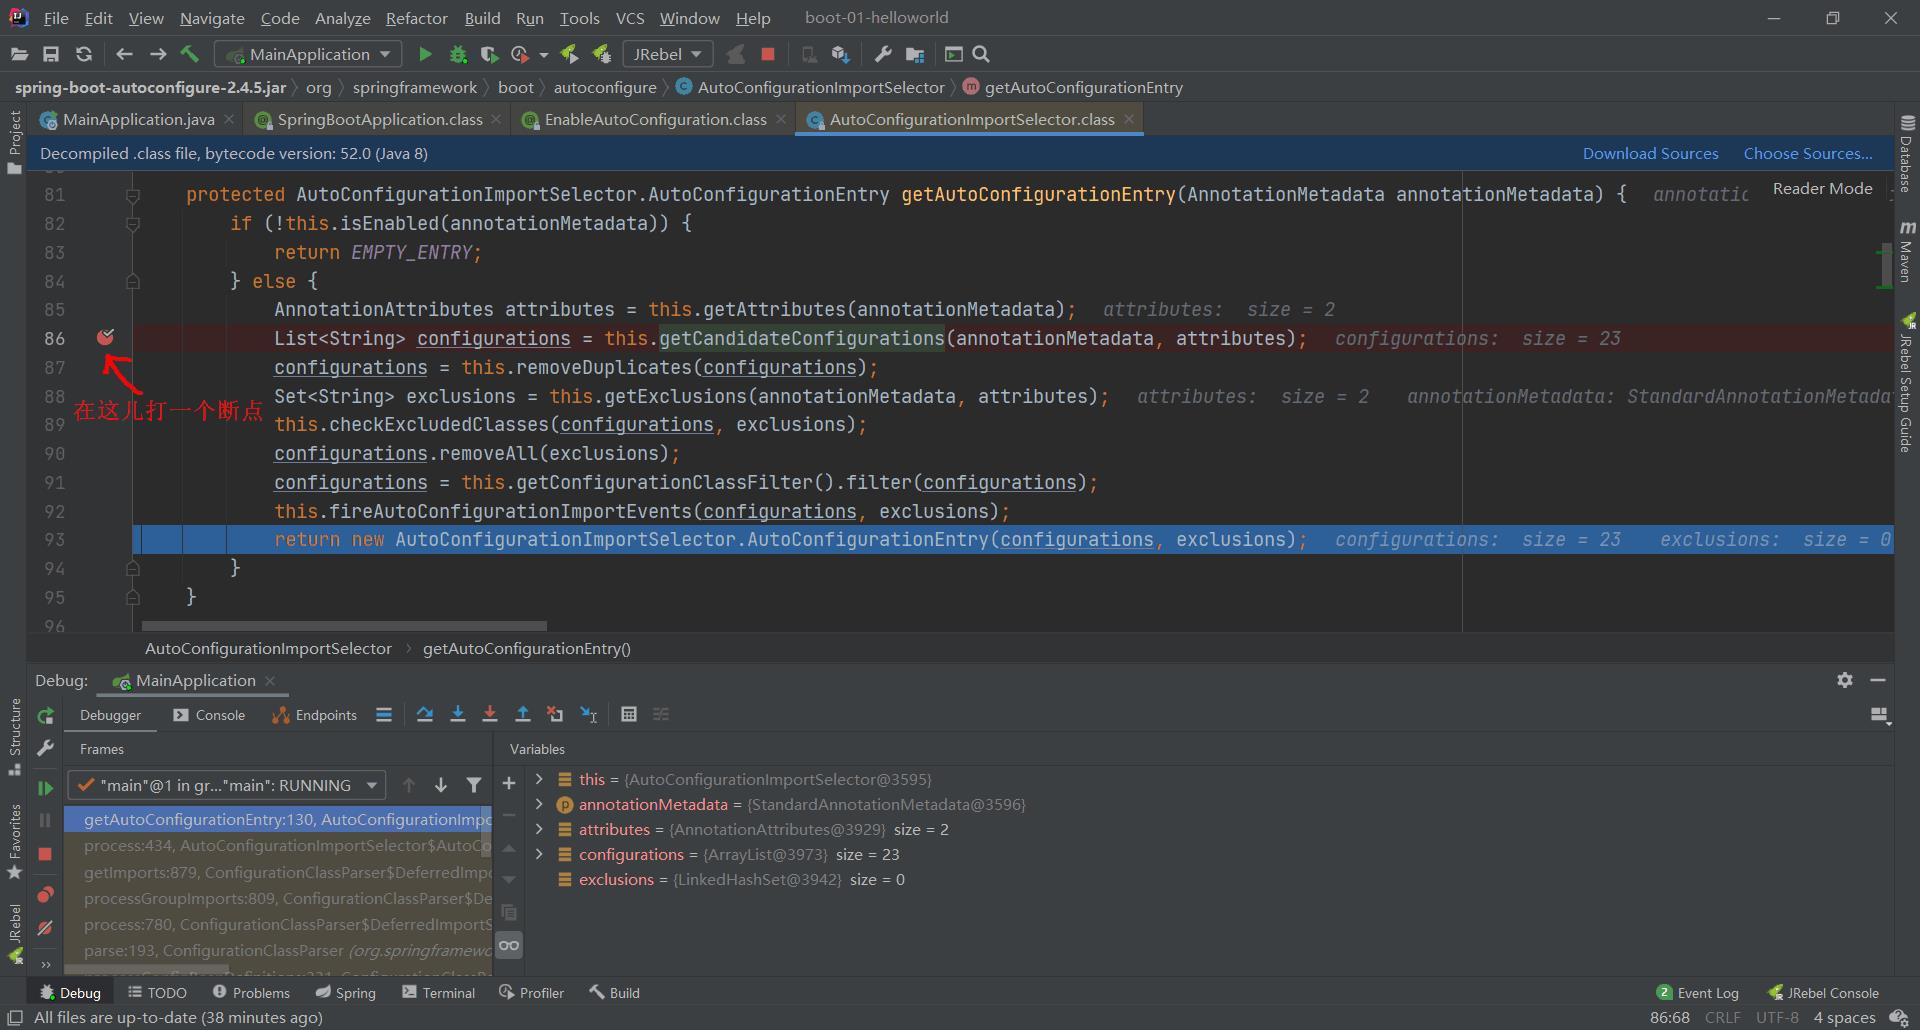1920x1030 pixels.
Task: Click Add new watch plus icon
Action: (x=509, y=783)
